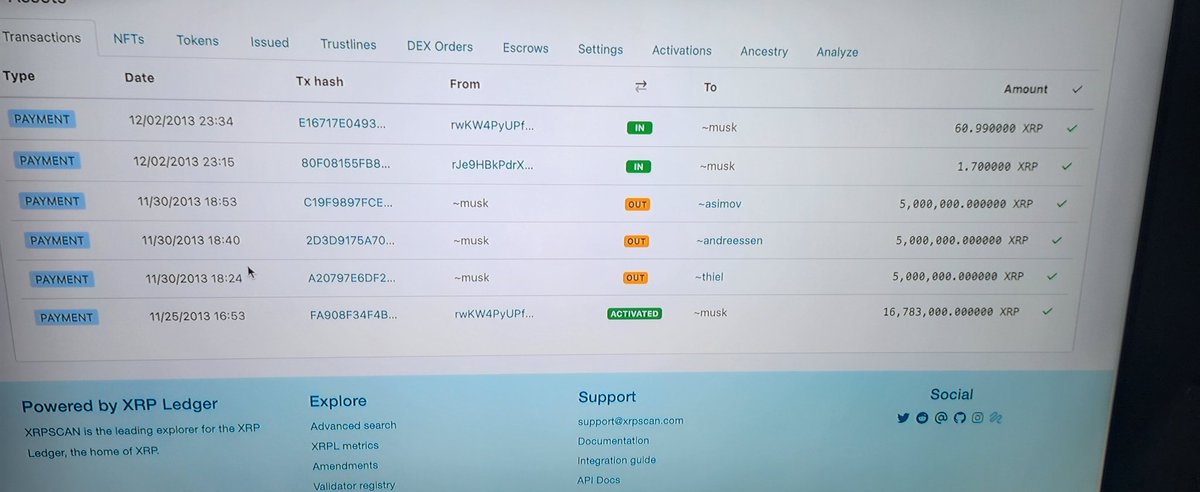Viewport: 1200px width, 492px height.
Task: Switch to the Escrows tab
Action: [x=526, y=47]
